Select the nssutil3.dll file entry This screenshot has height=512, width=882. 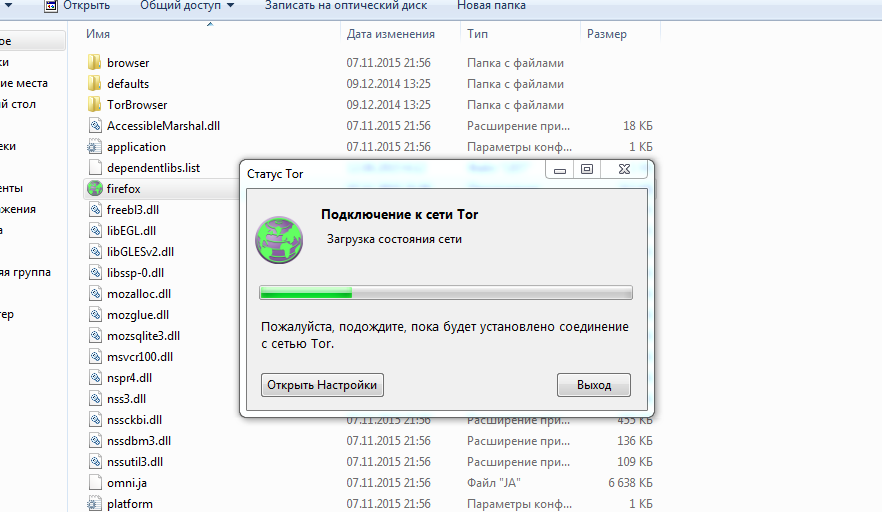(x=135, y=462)
